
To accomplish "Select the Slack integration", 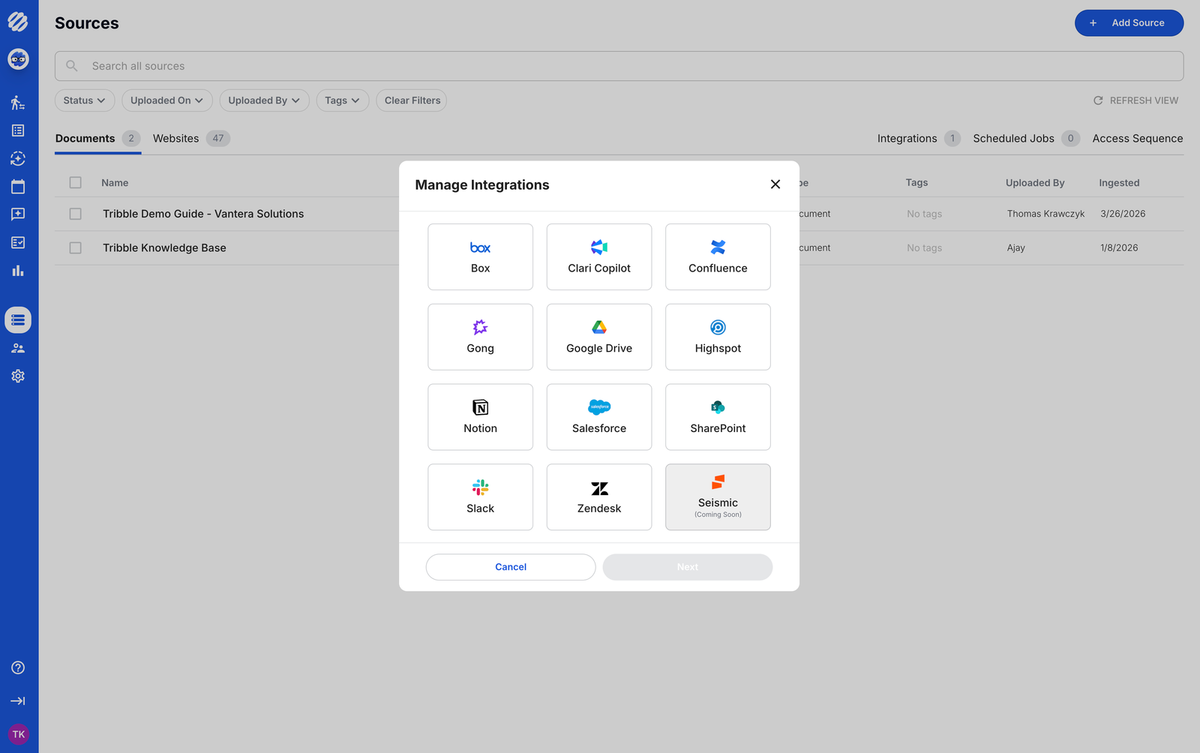I will tap(480, 497).
